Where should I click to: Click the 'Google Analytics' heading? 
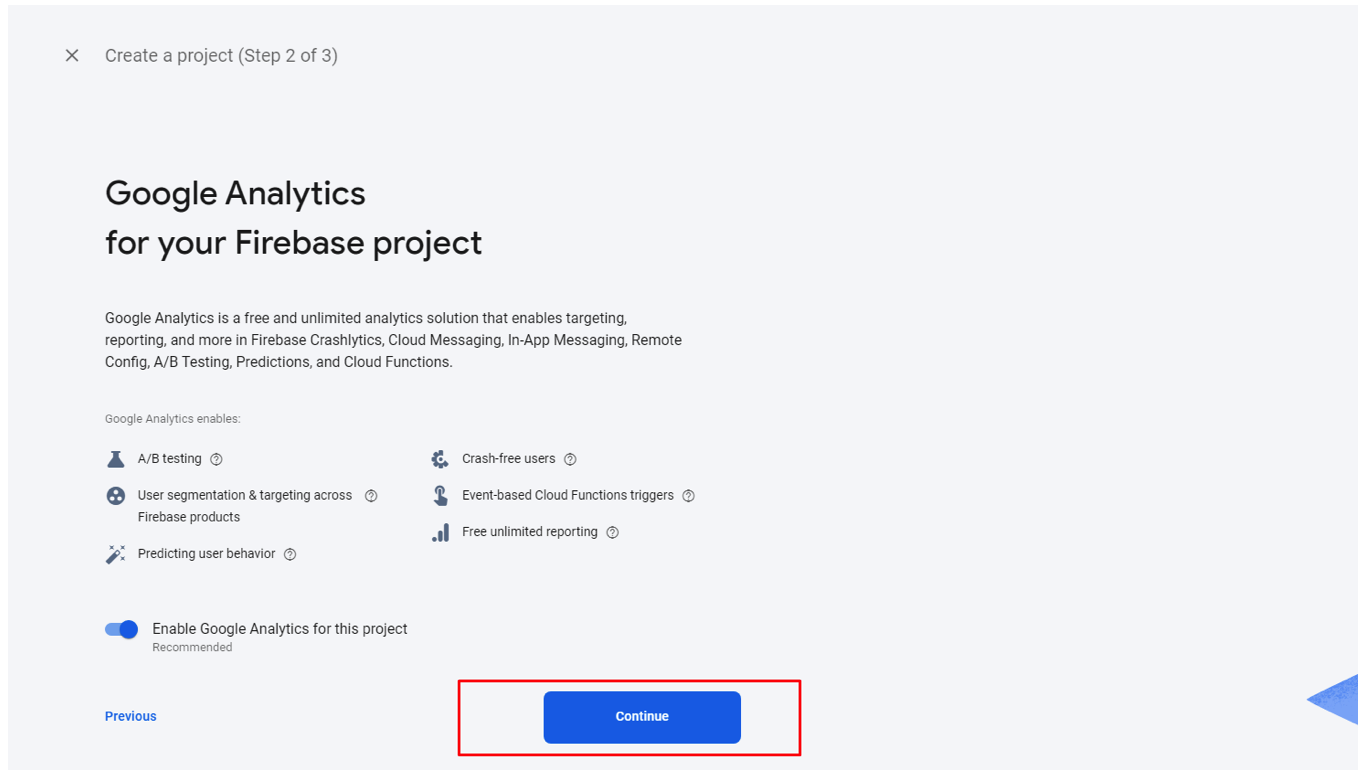(235, 193)
